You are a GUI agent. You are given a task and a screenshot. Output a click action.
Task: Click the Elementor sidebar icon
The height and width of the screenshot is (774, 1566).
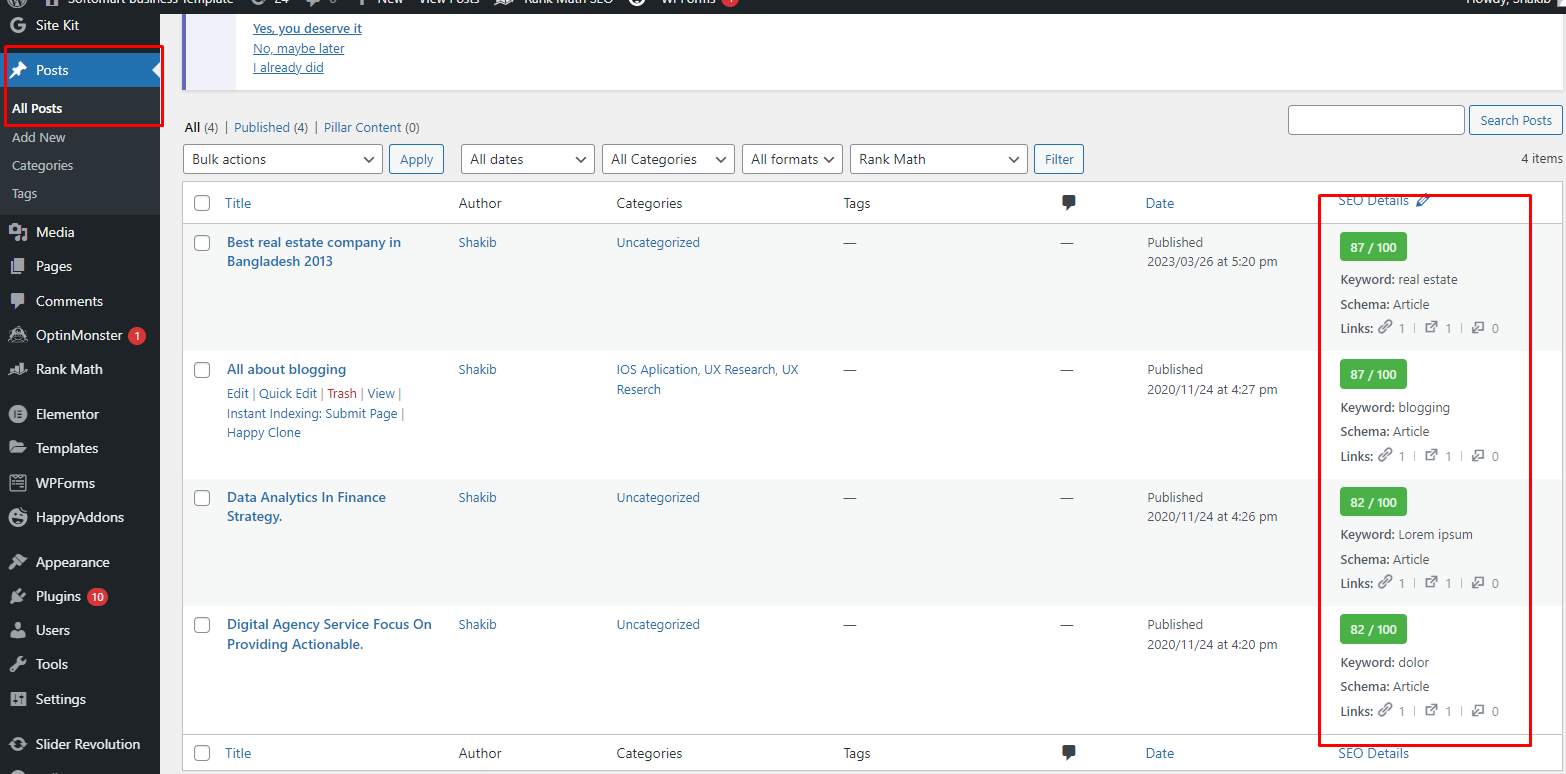point(18,414)
